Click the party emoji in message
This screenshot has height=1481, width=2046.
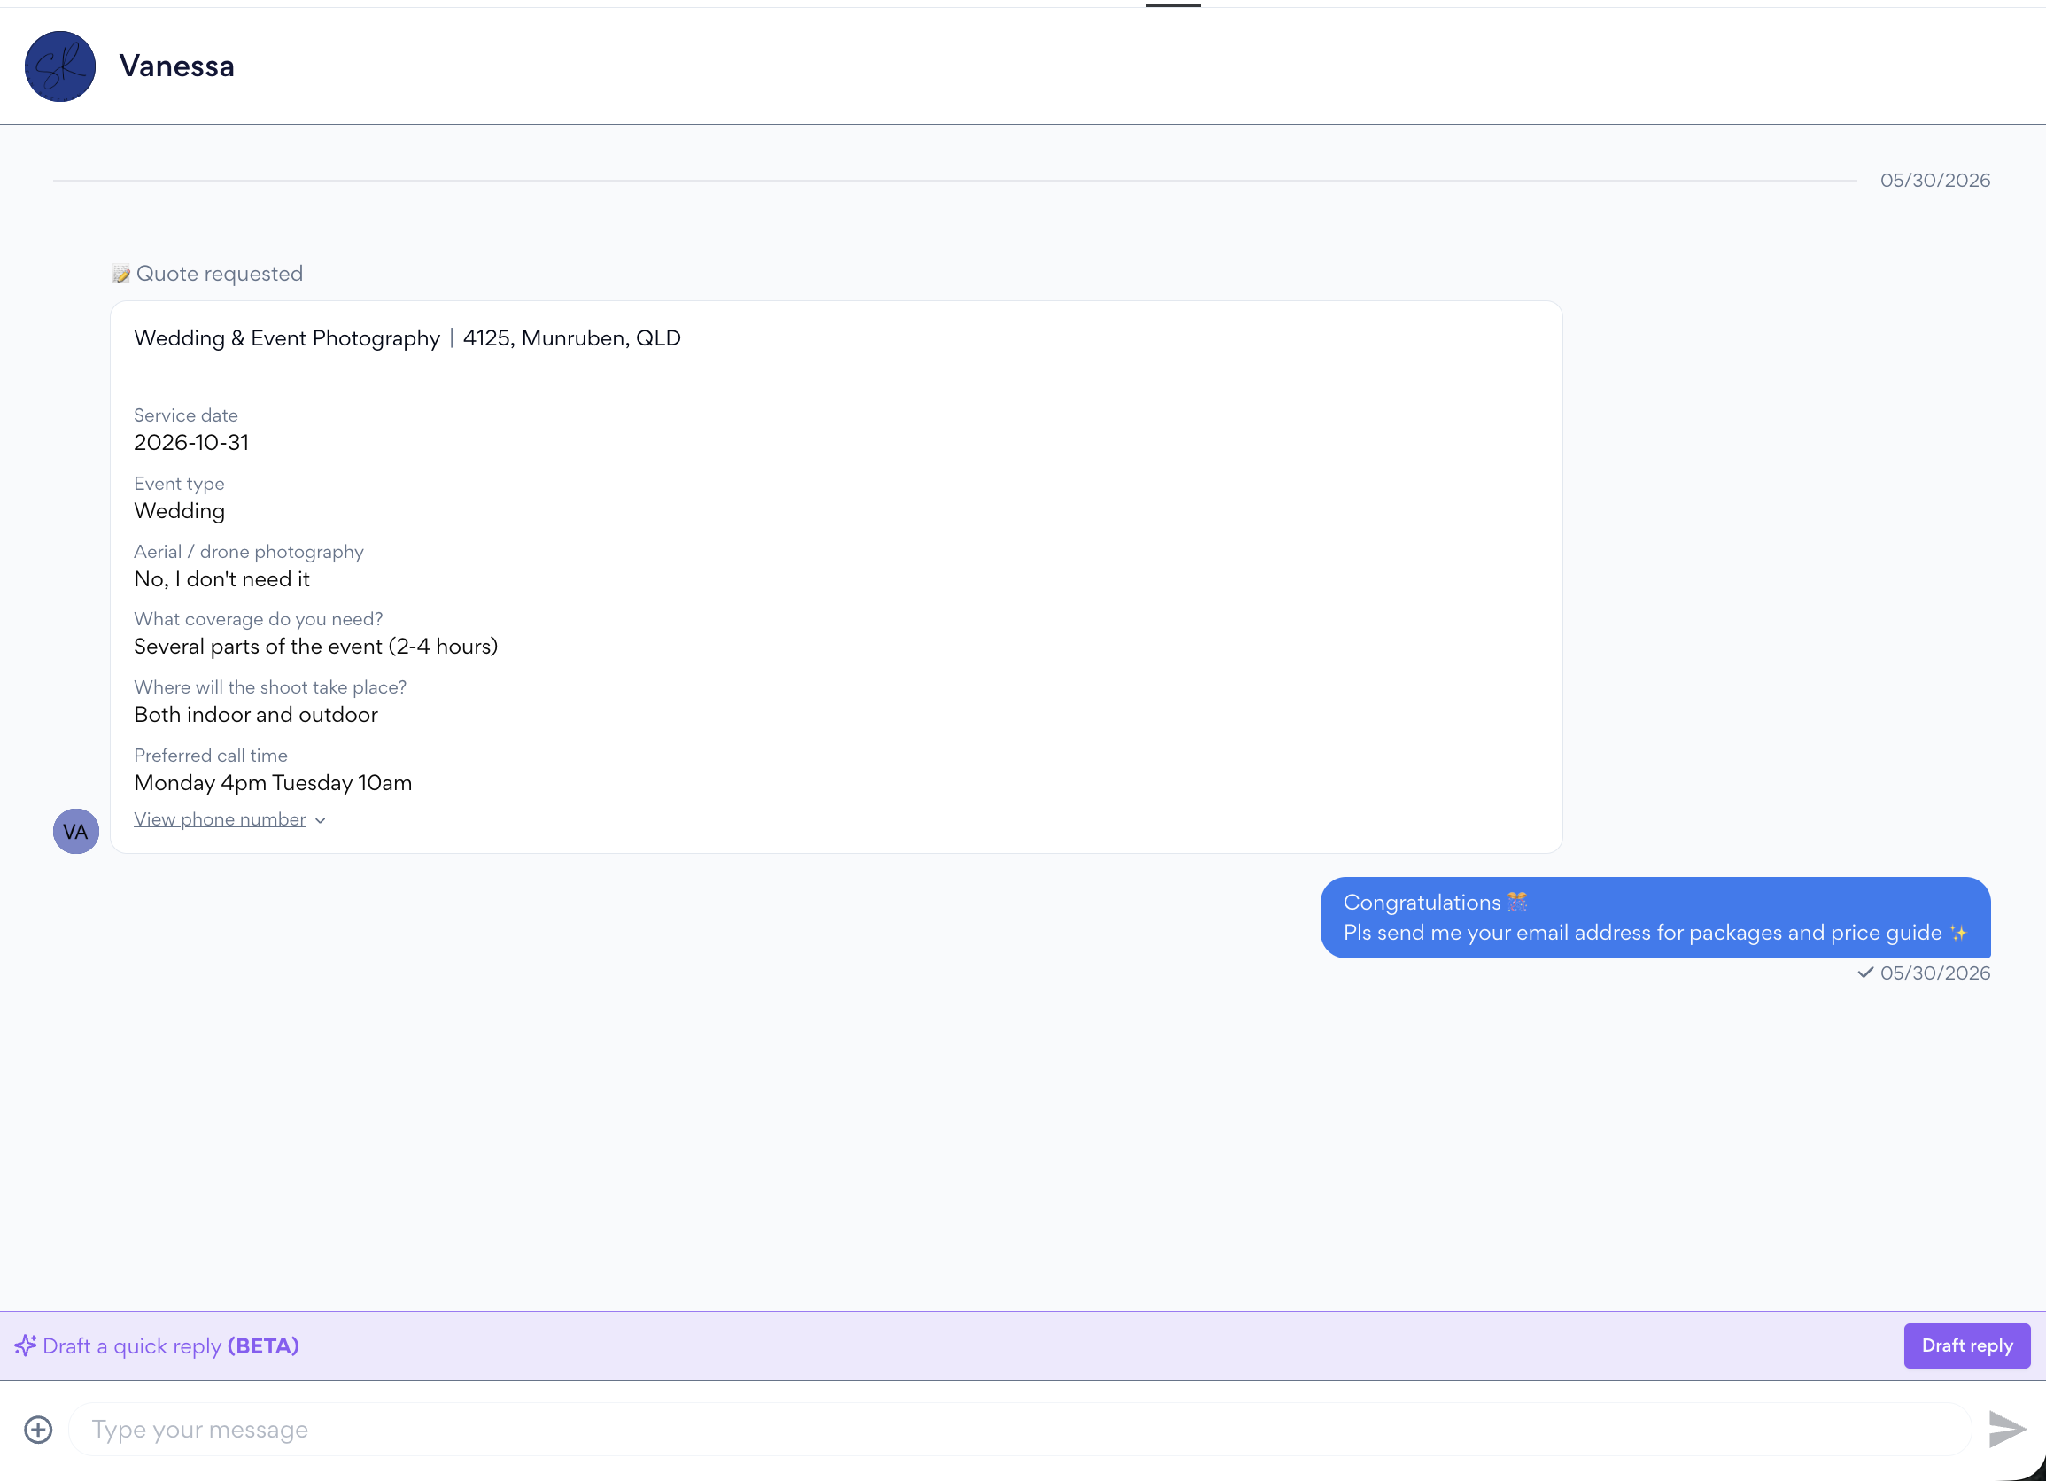pyautogui.click(x=1517, y=902)
